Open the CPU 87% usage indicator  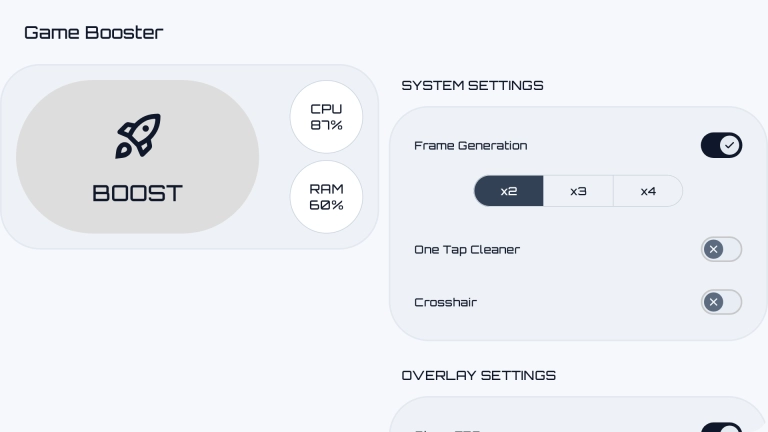tap(326, 117)
